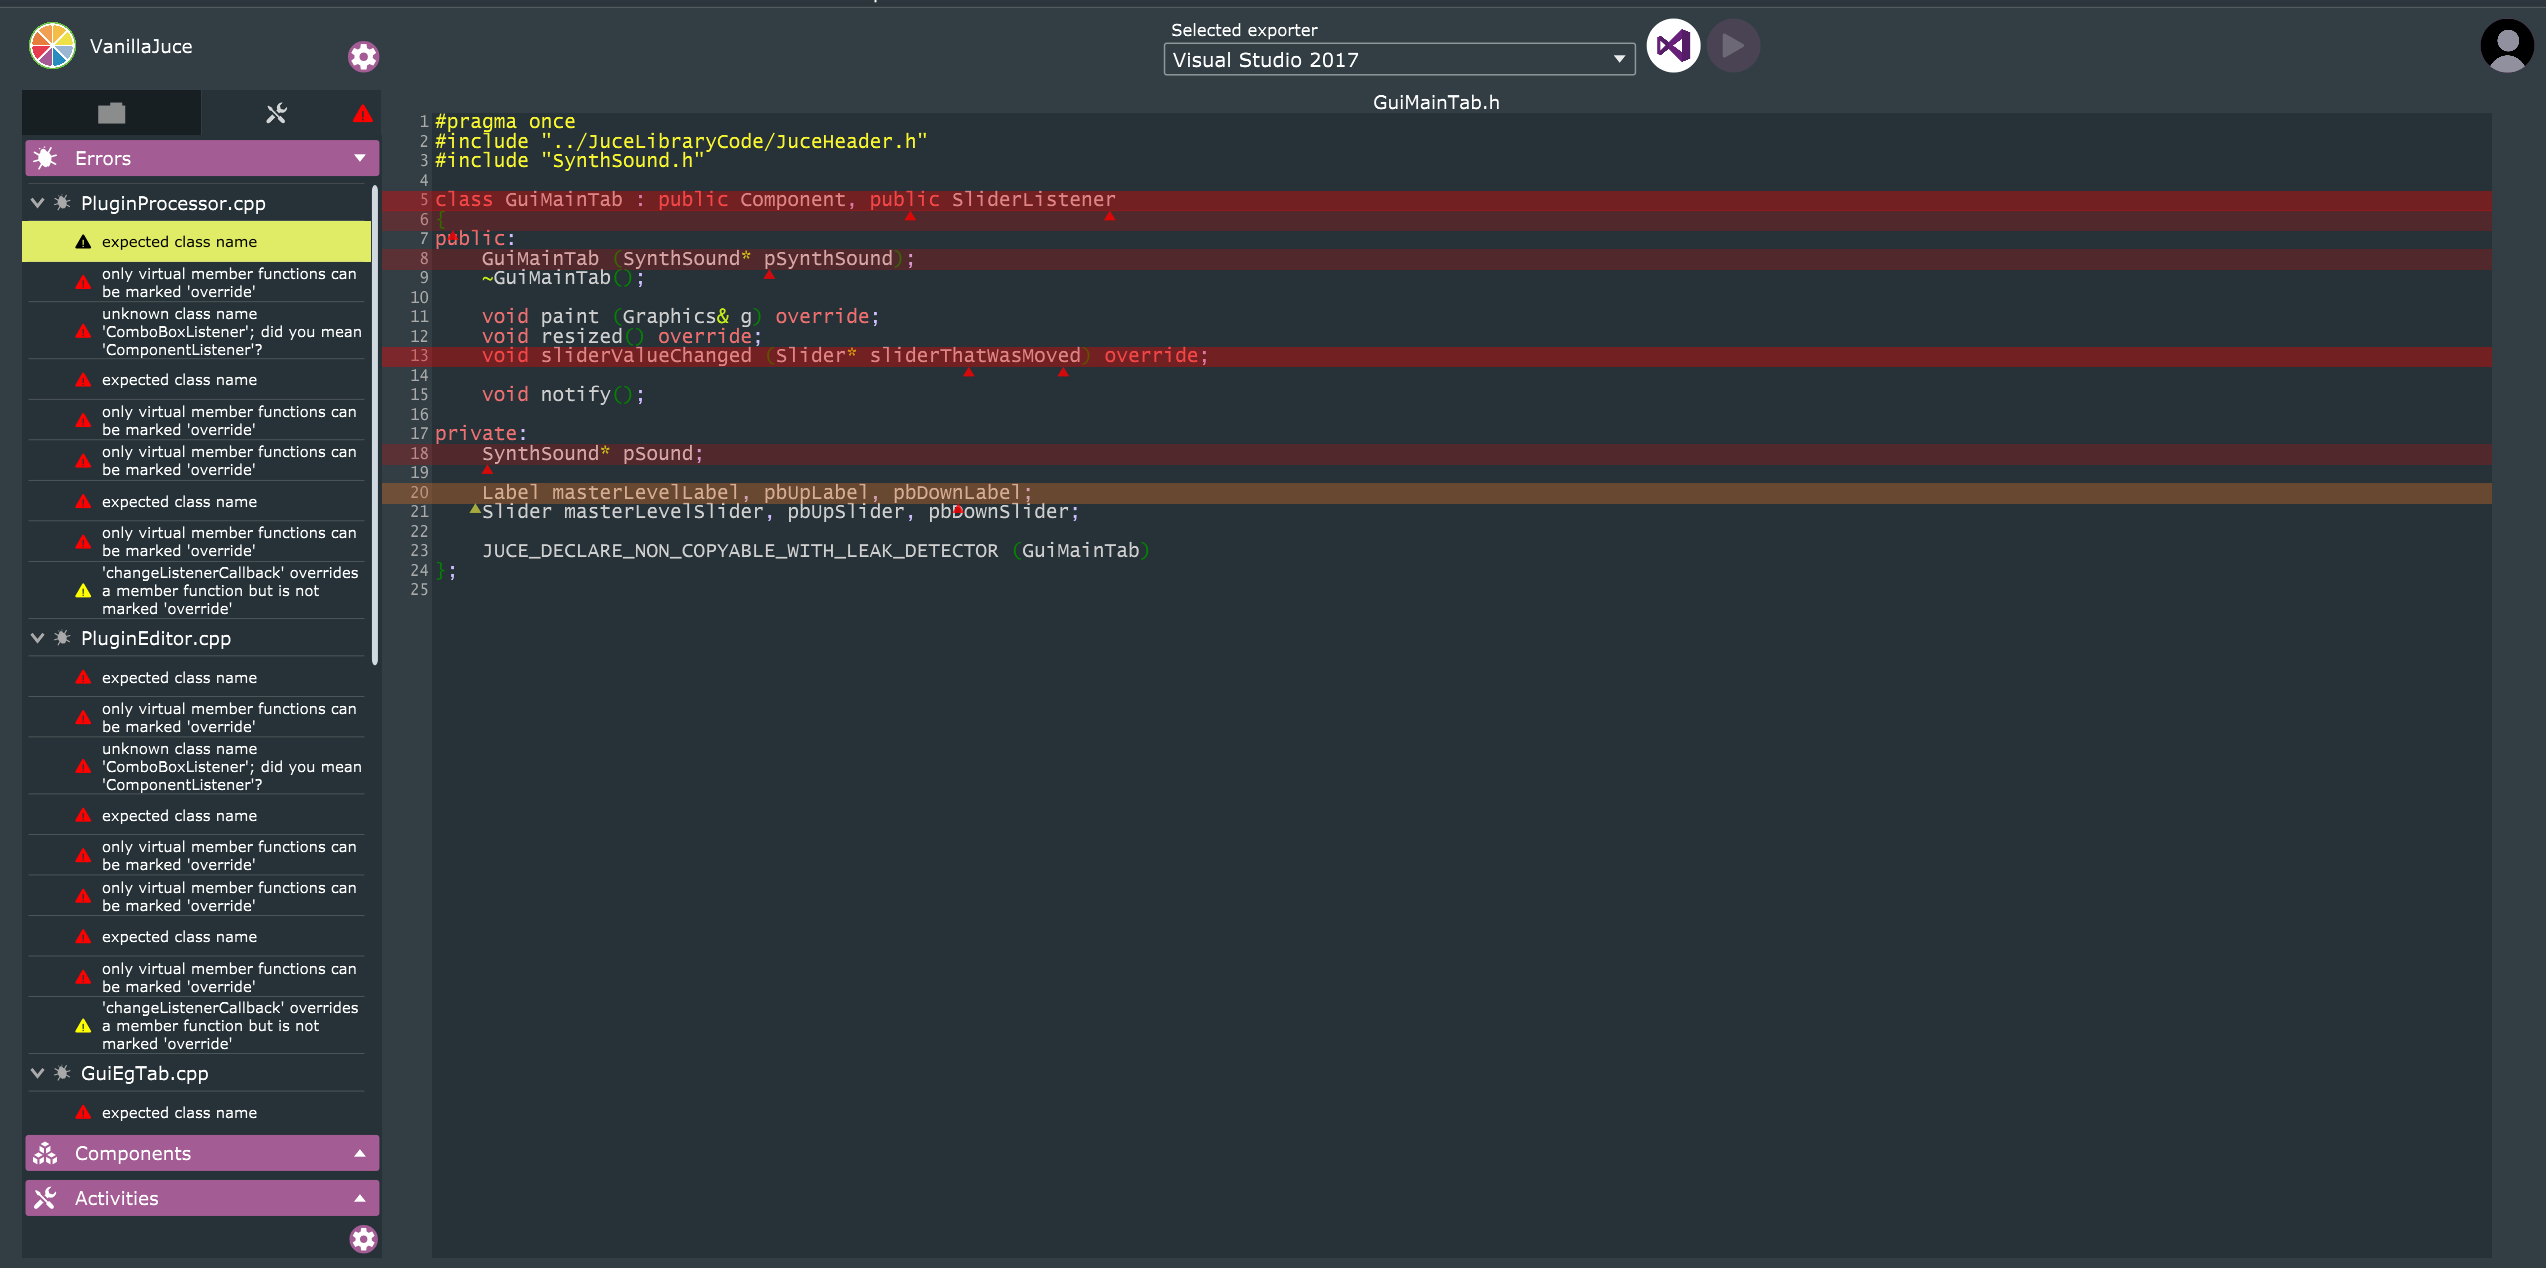This screenshot has height=1268, width=2546.
Task: Expand the Components panel arrow
Action: pyautogui.click(x=360, y=1153)
